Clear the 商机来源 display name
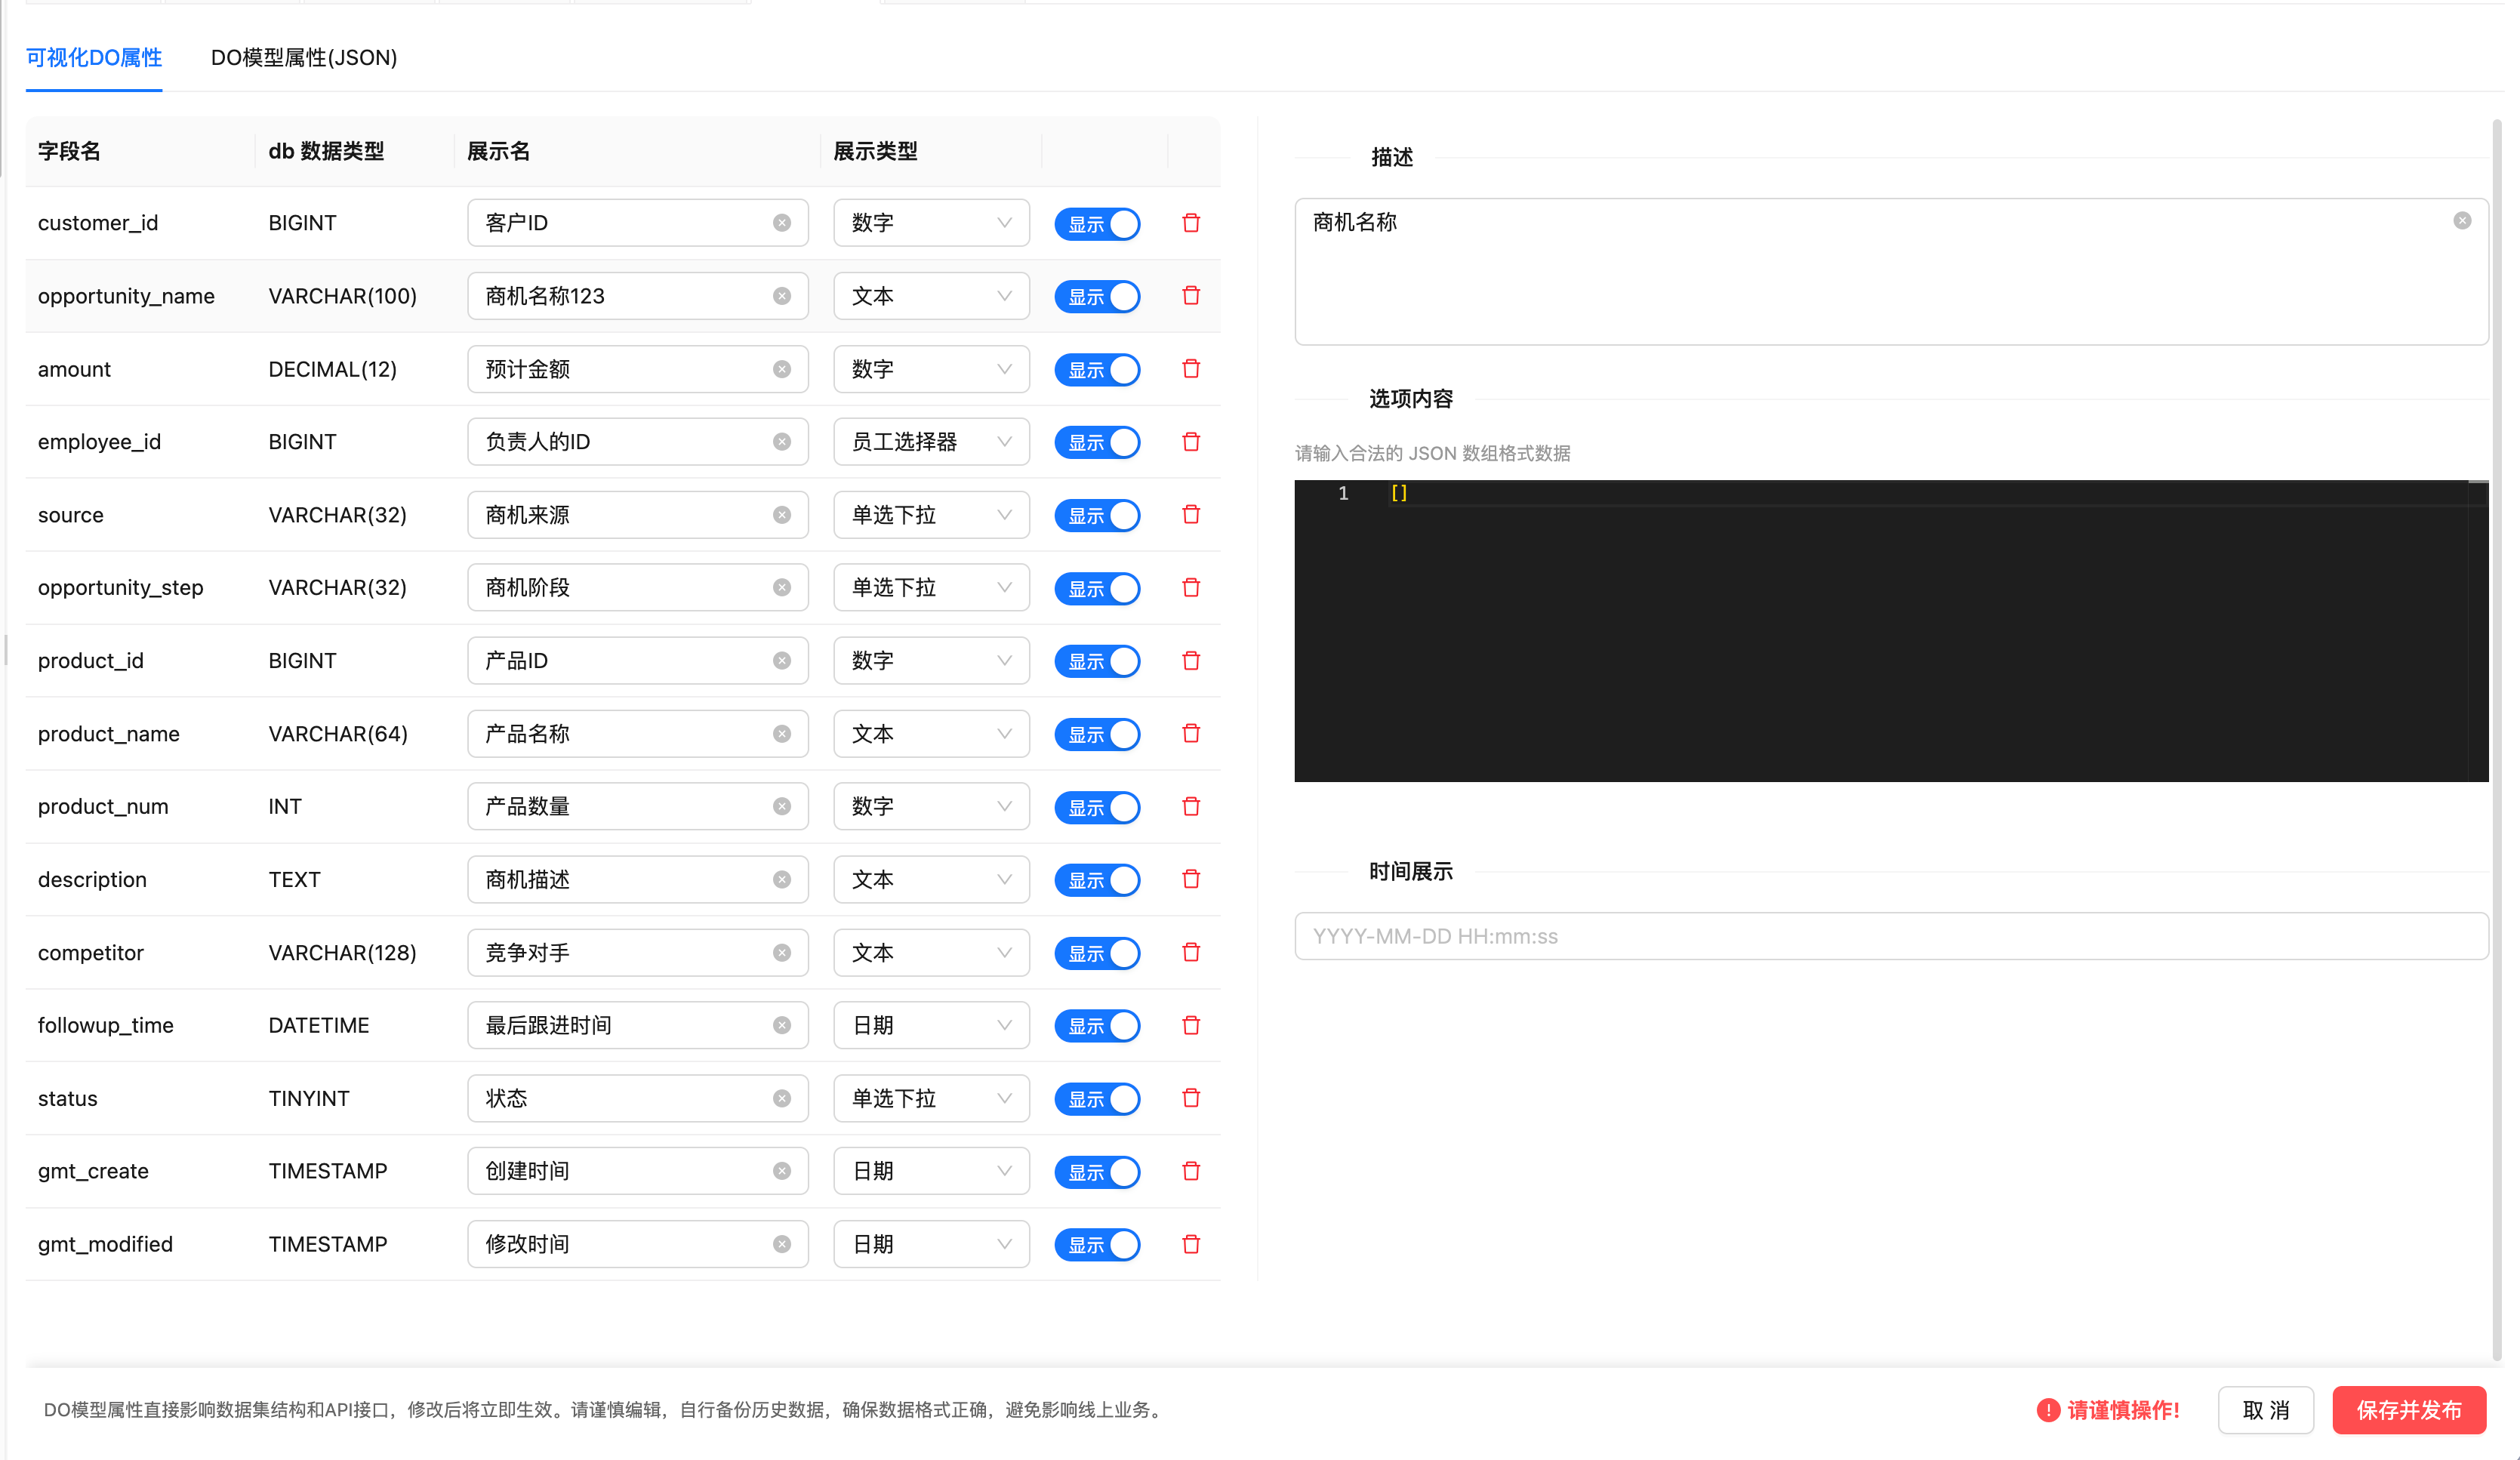The height and width of the screenshot is (1460, 2520). 782,515
